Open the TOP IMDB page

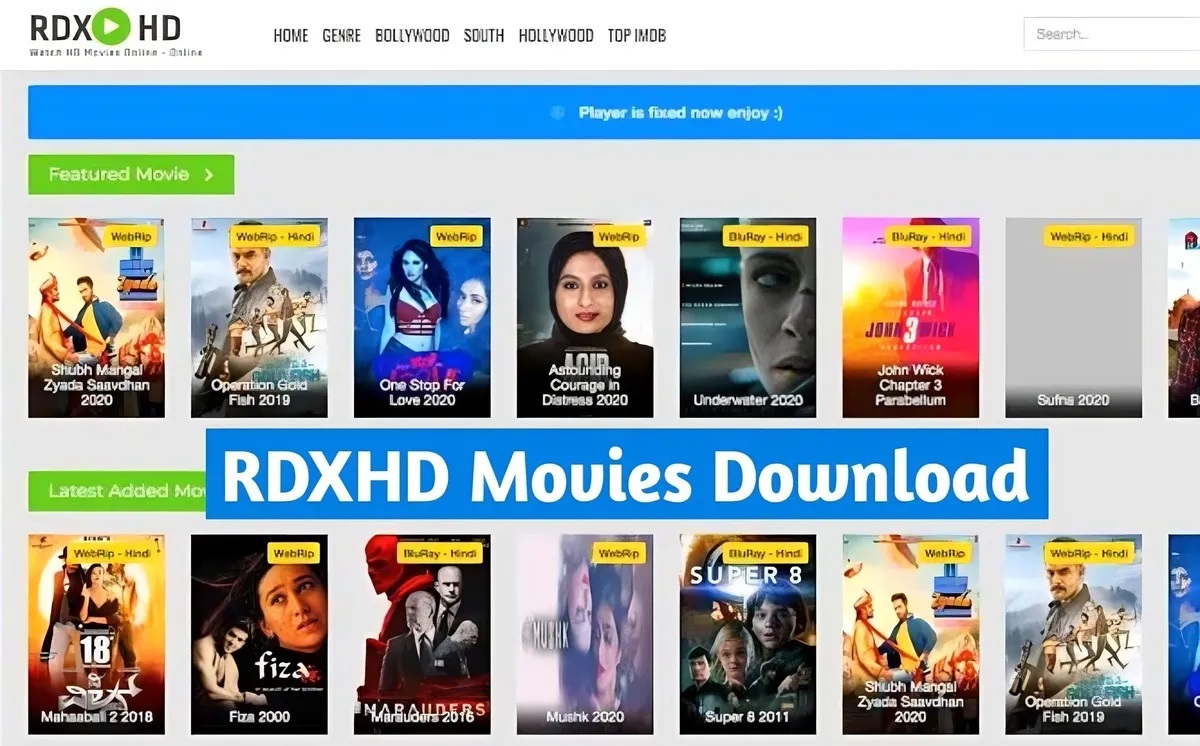(637, 36)
